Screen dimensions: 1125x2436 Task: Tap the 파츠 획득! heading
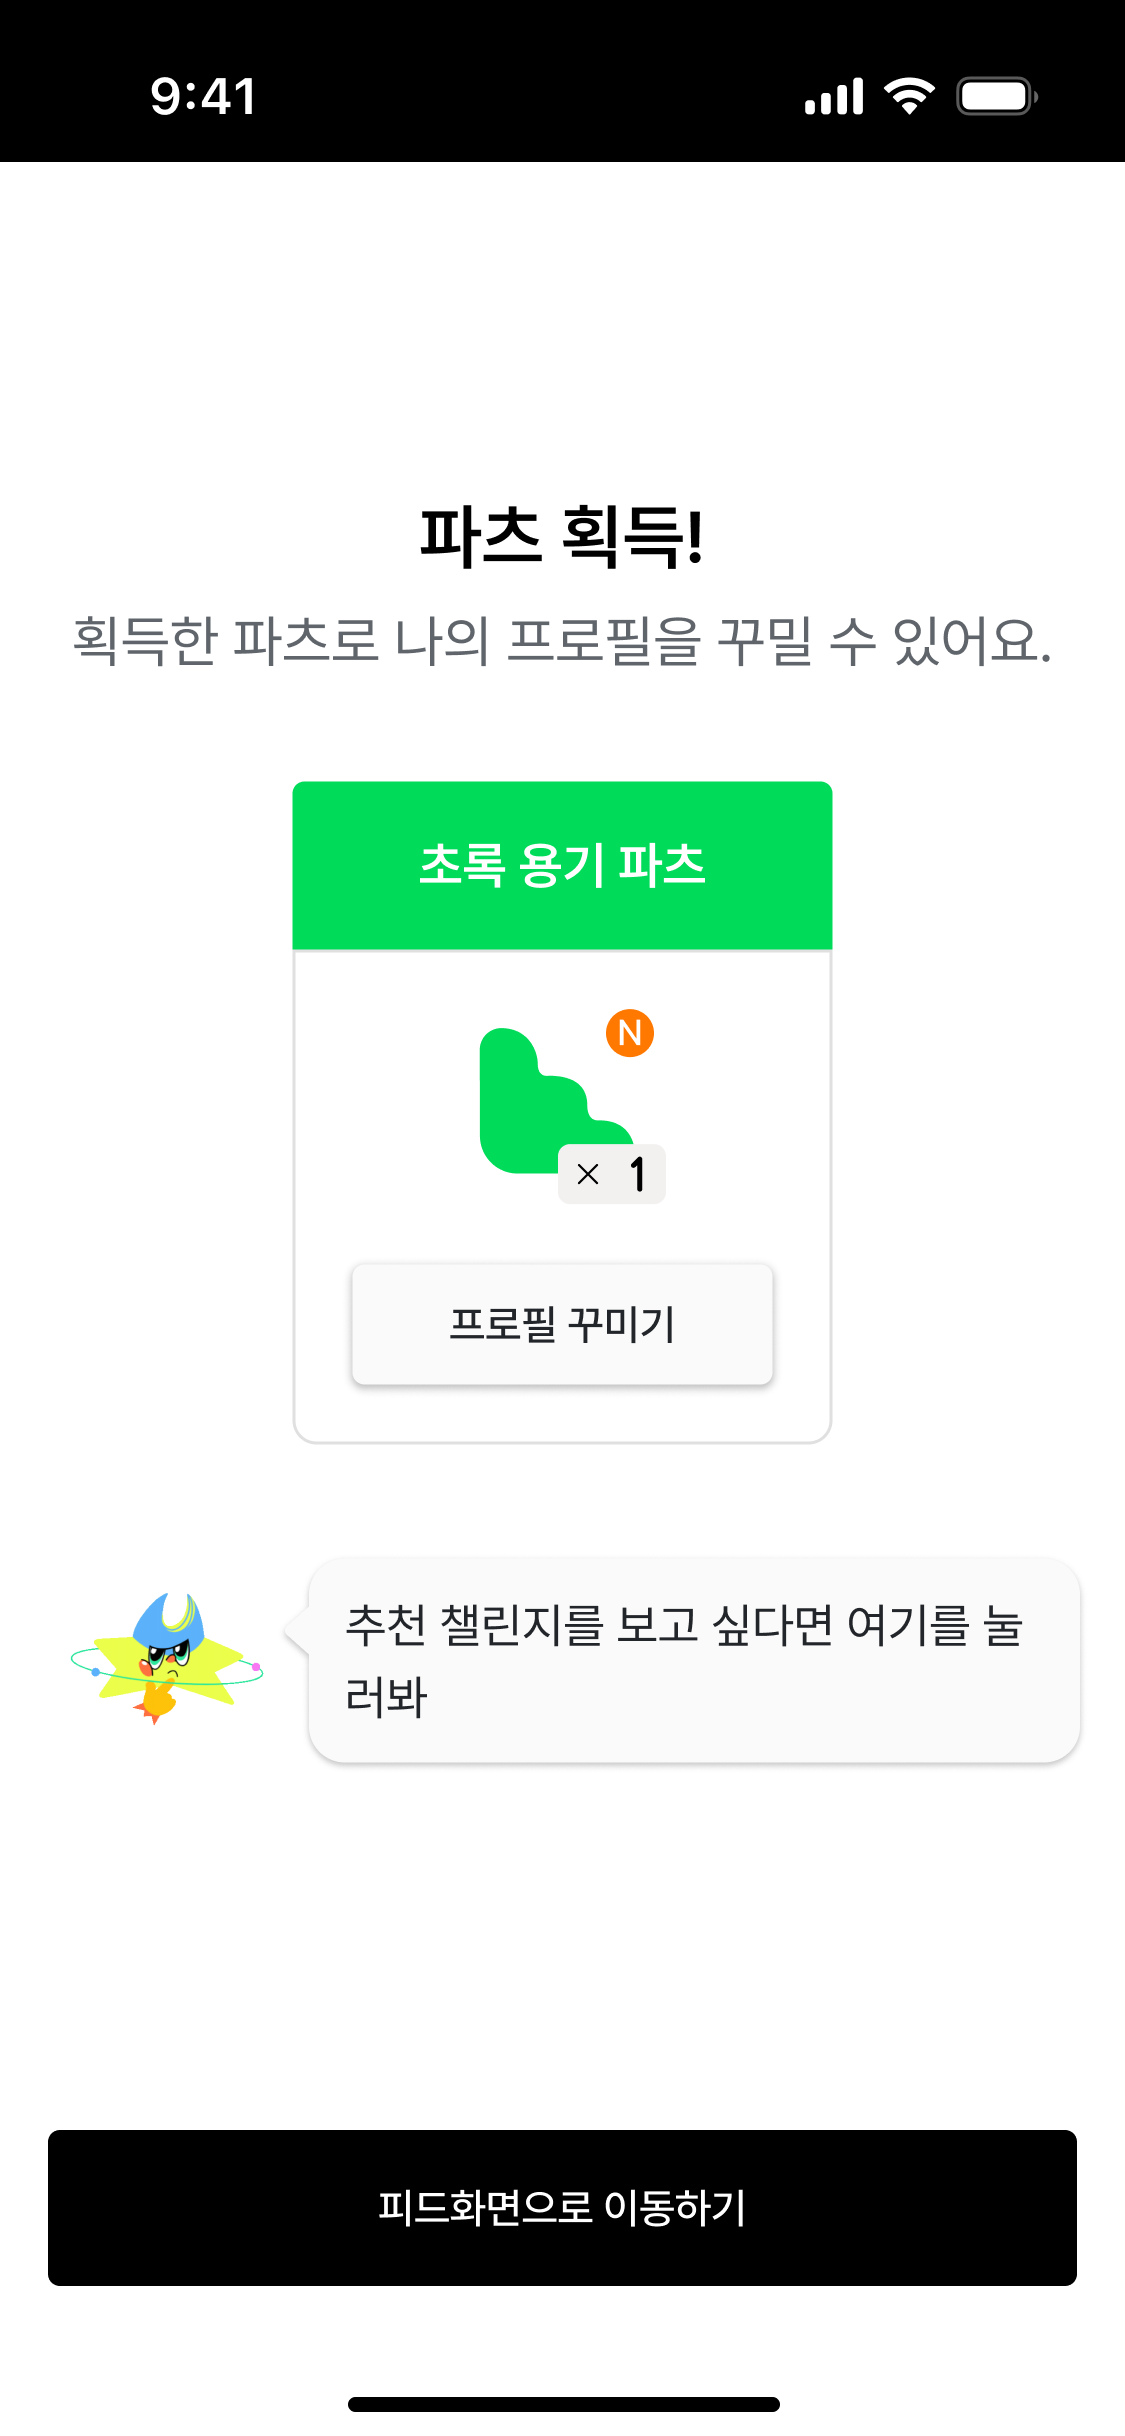point(562,537)
